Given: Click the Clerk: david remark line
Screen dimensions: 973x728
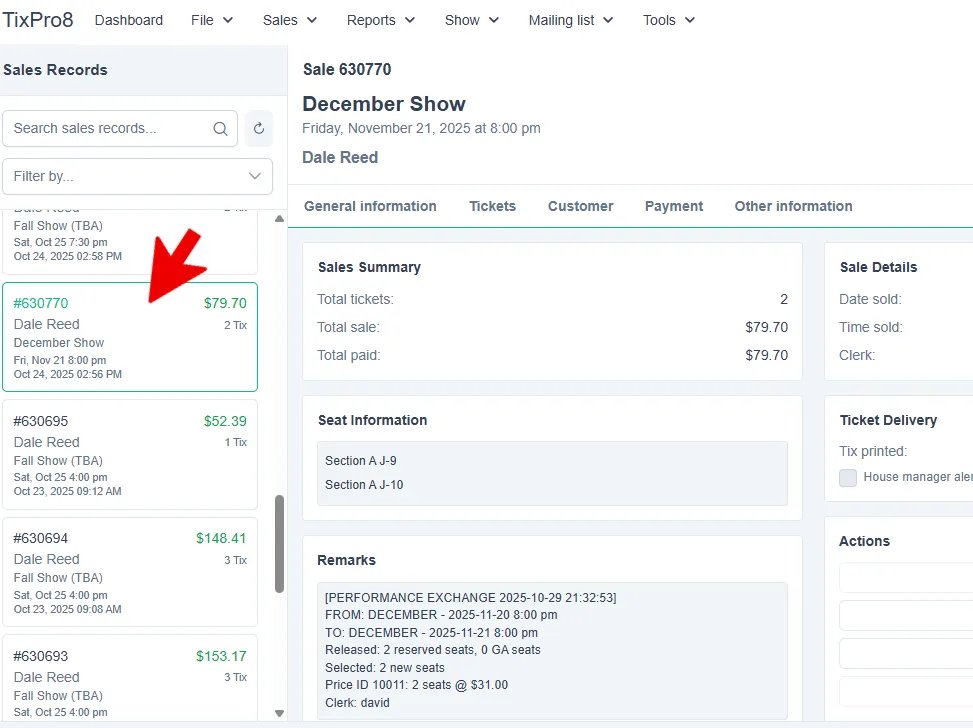Looking at the screenshot, I should (x=357, y=703).
